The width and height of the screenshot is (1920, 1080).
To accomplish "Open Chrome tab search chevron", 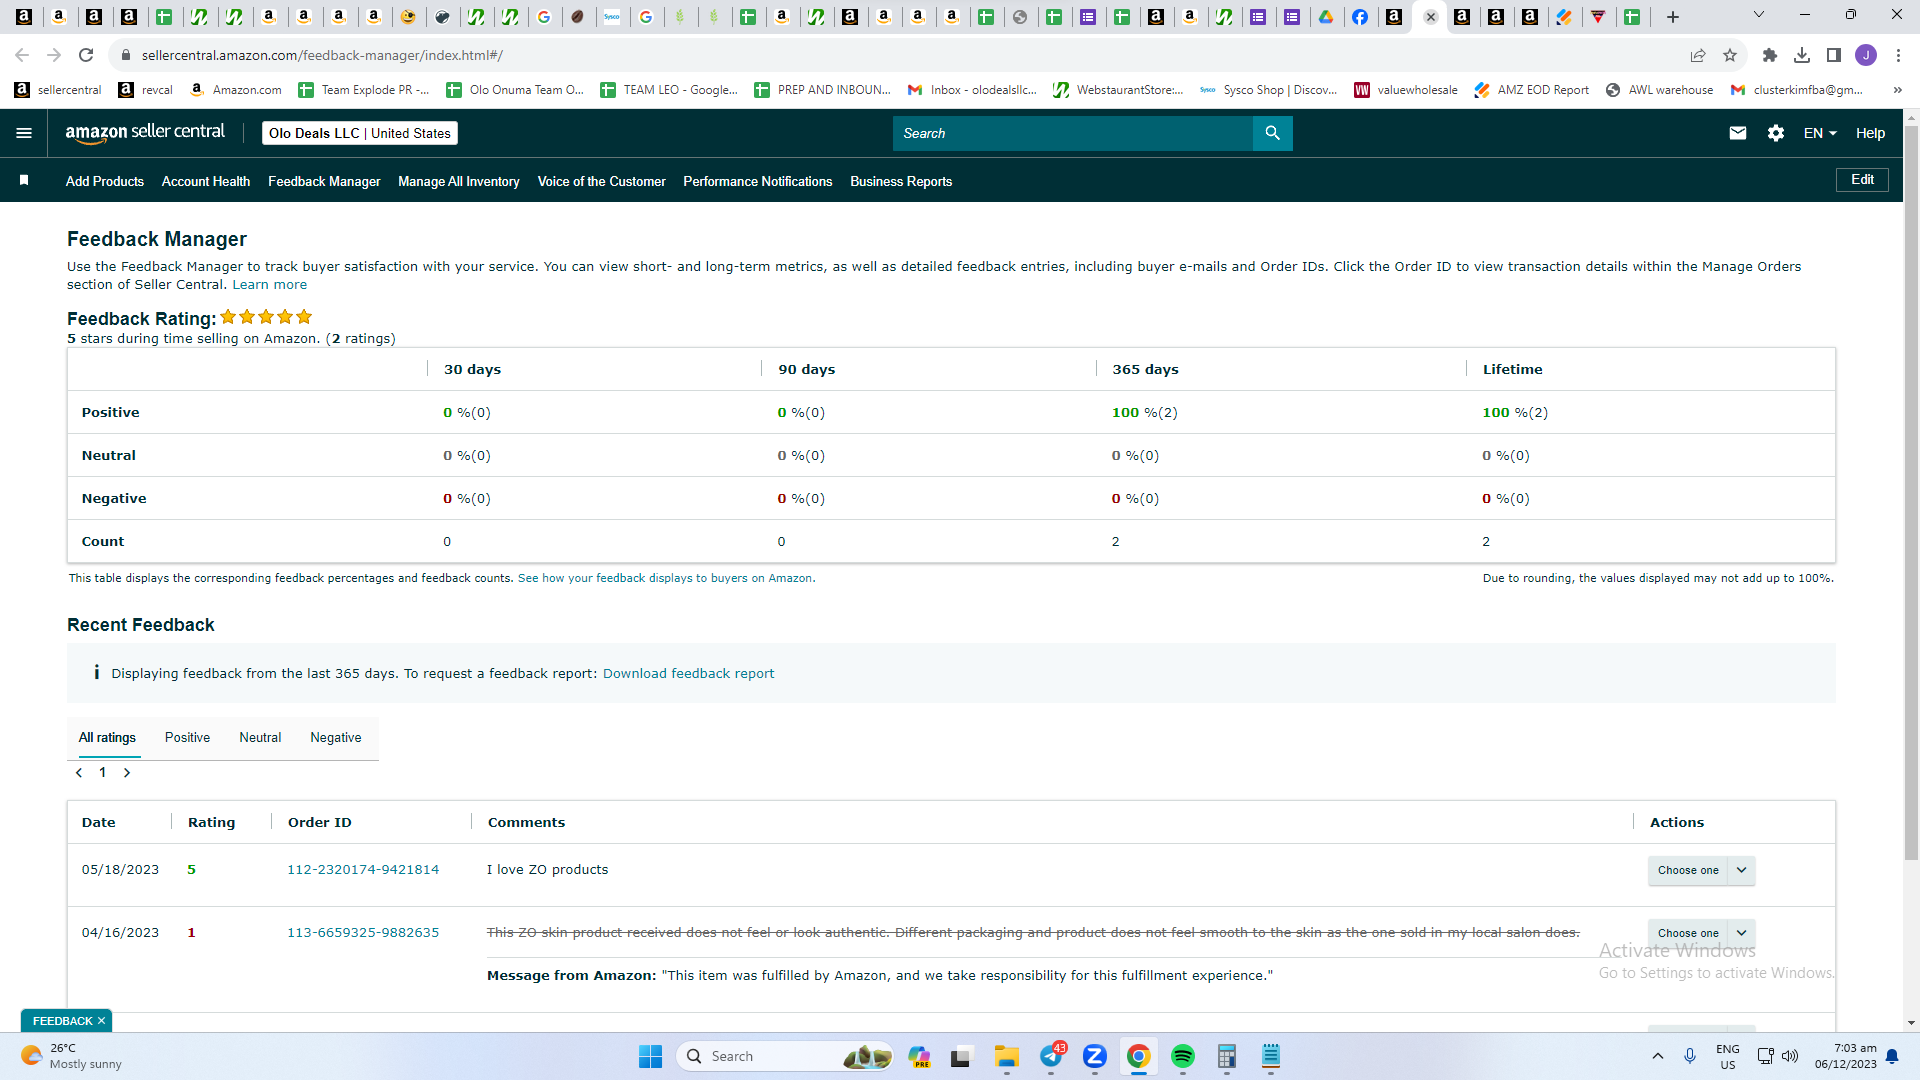I will 1759,15.
